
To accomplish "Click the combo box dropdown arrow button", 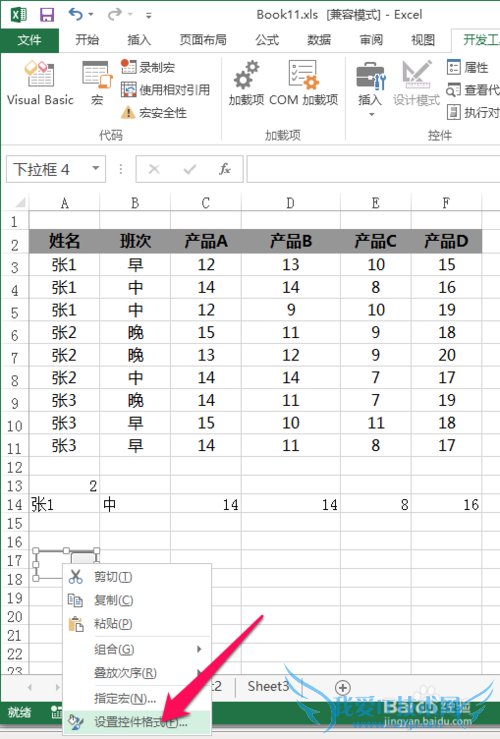I will [x=83, y=558].
